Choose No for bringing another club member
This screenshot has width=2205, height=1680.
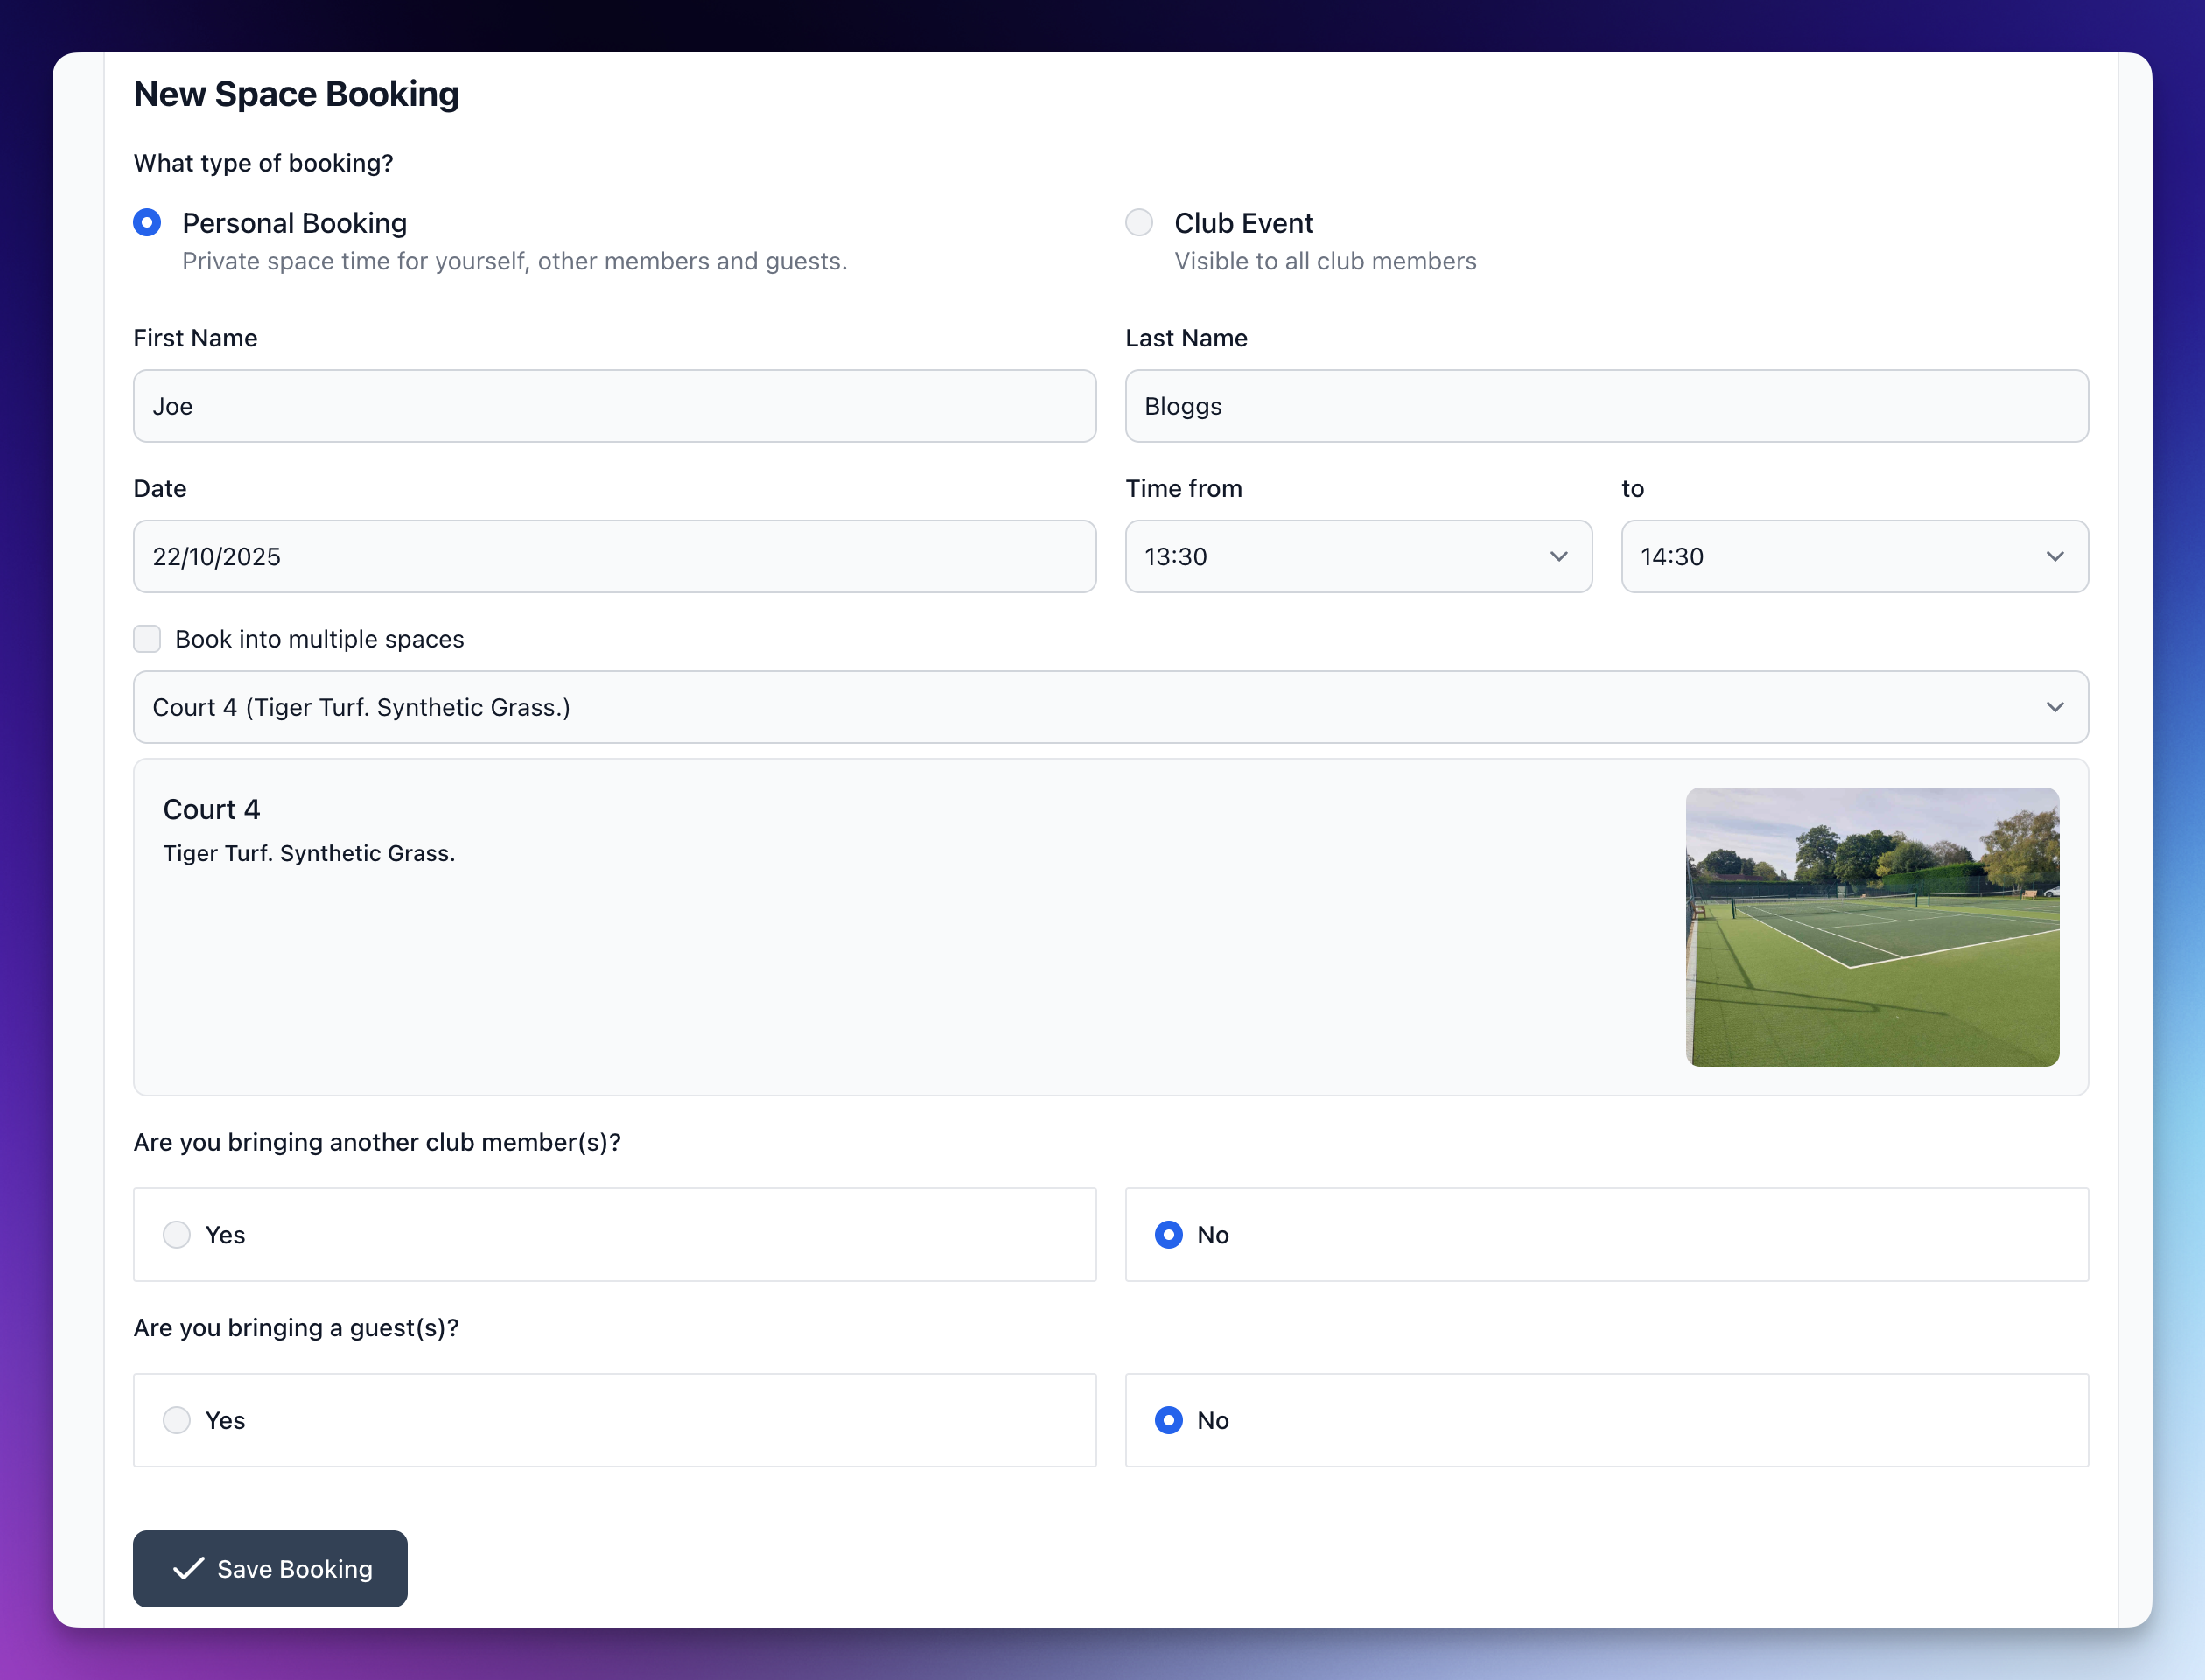(x=1168, y=1235)
